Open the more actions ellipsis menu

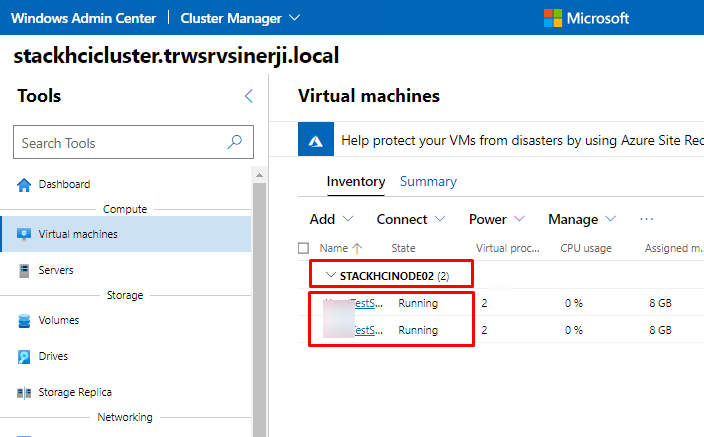pos(646,219)
